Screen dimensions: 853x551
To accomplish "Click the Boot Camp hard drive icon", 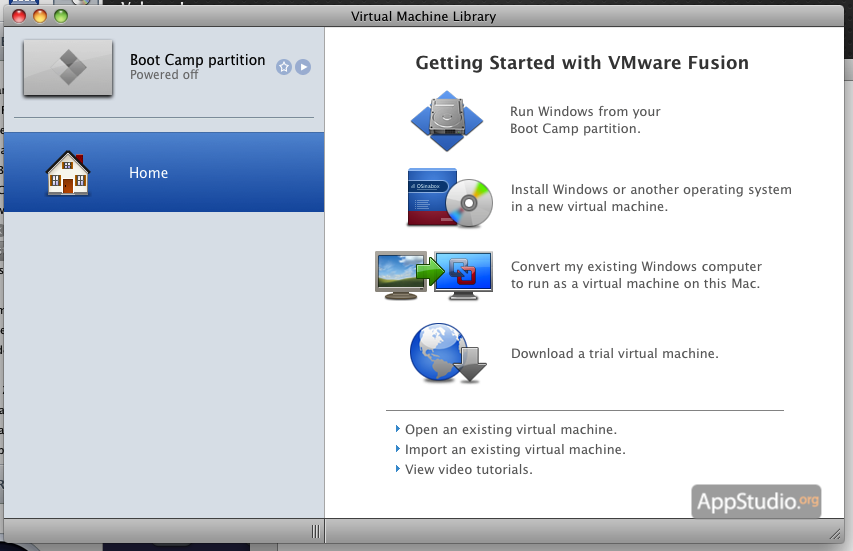I will click(x=447, y=120).
